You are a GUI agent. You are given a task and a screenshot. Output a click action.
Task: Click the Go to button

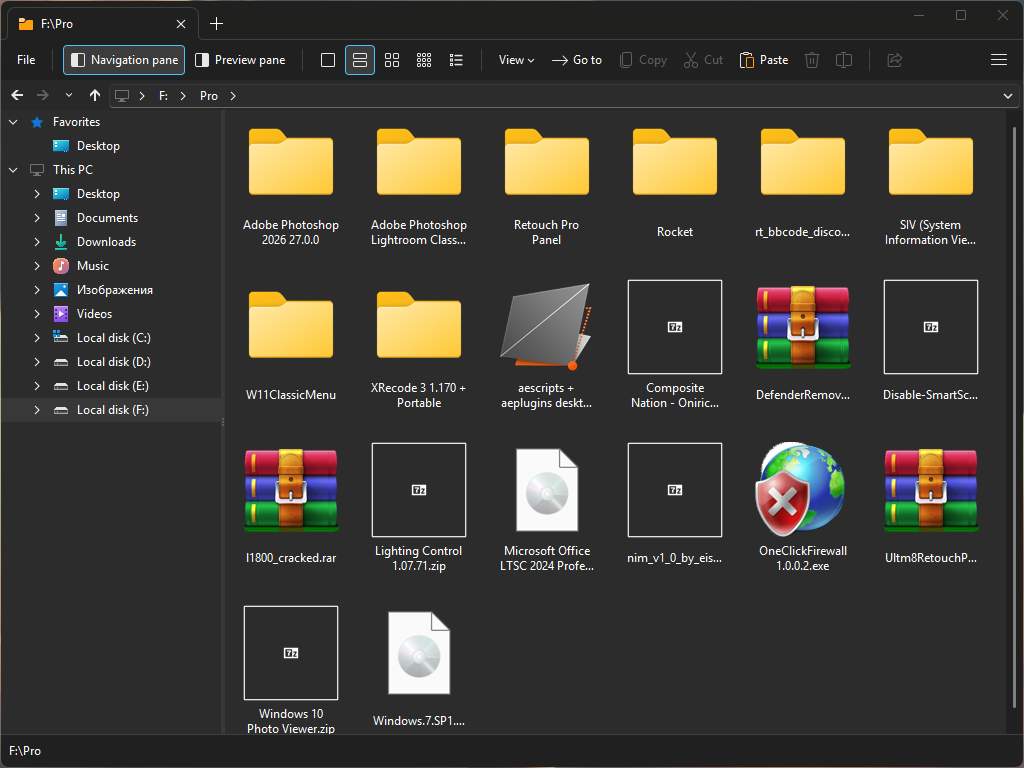click(x=577, y=60)
